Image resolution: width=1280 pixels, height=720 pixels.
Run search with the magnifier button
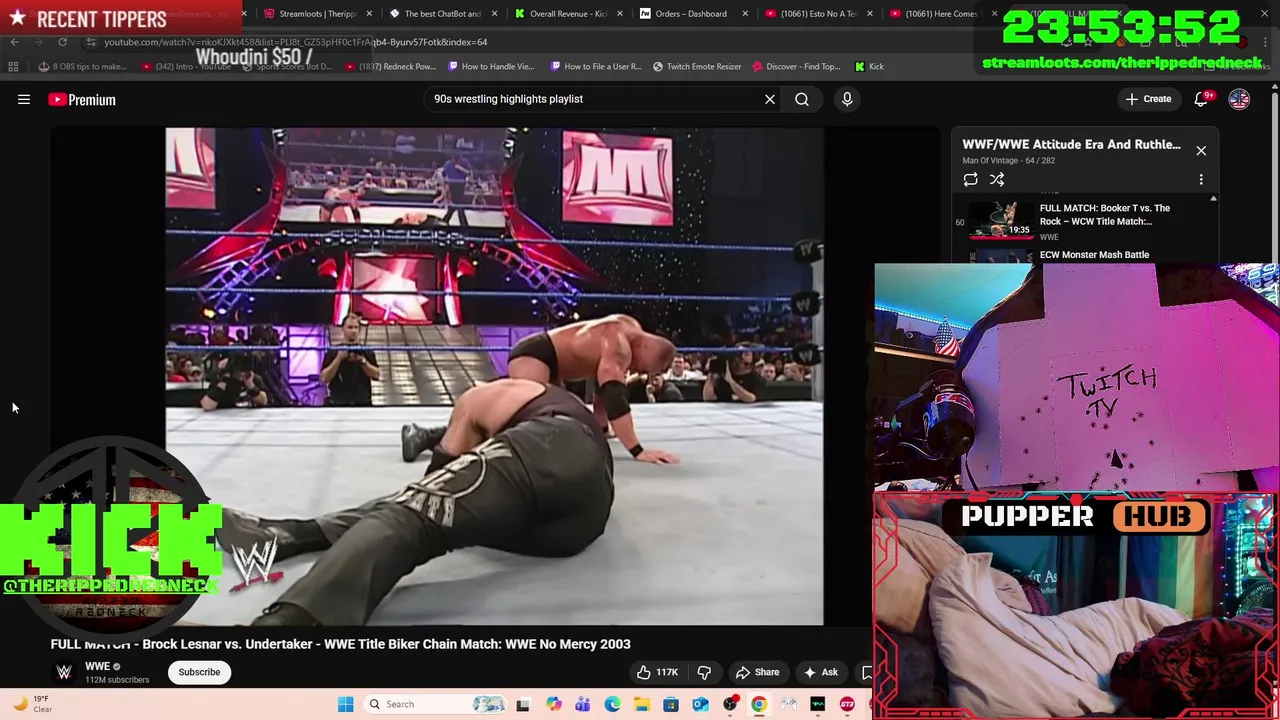[x=802, y=99]
